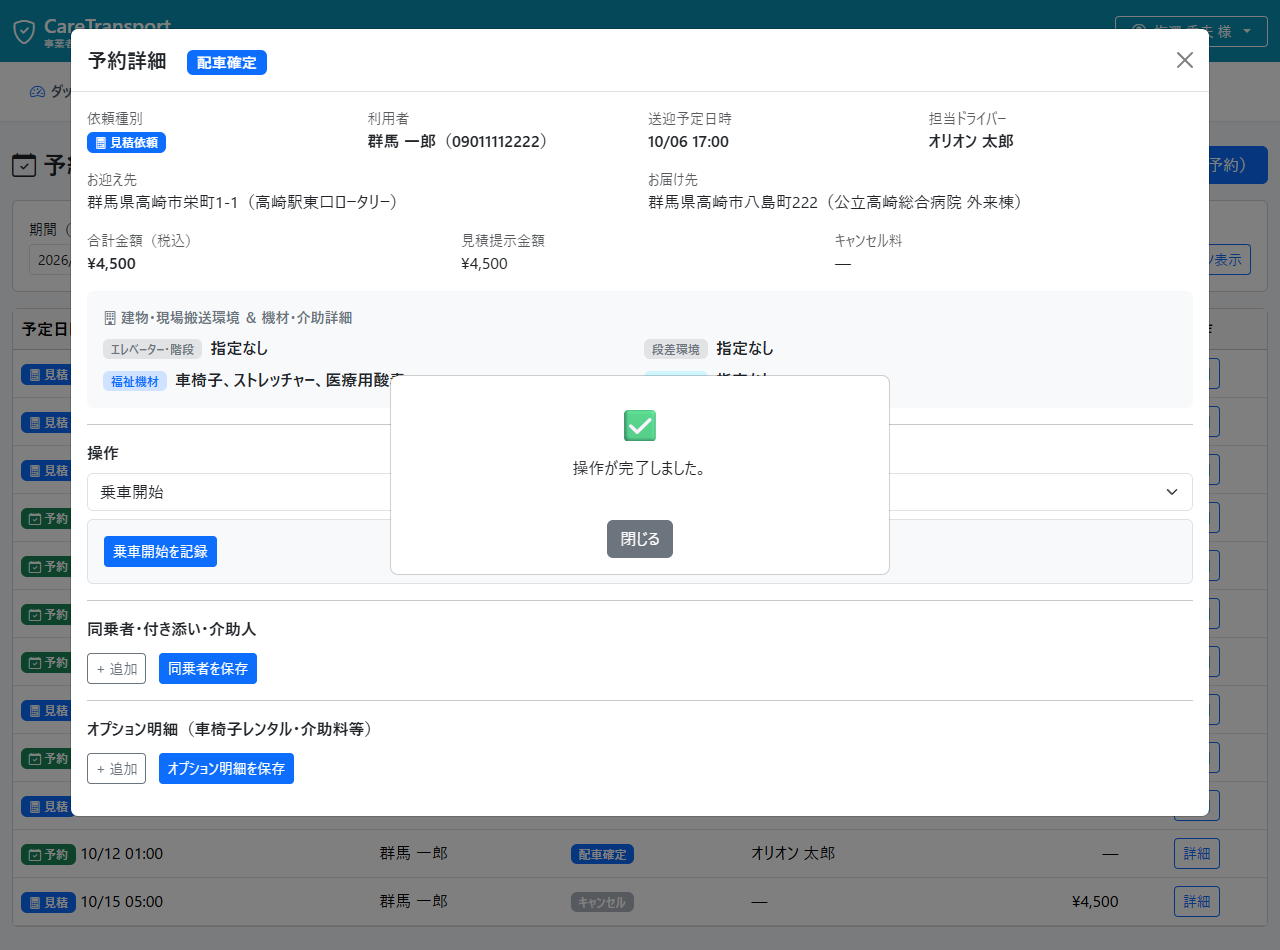Open 詳細 for the 10/12 01:00 row
This screenshot has height=950, width=1280.
click(1197, 854)
